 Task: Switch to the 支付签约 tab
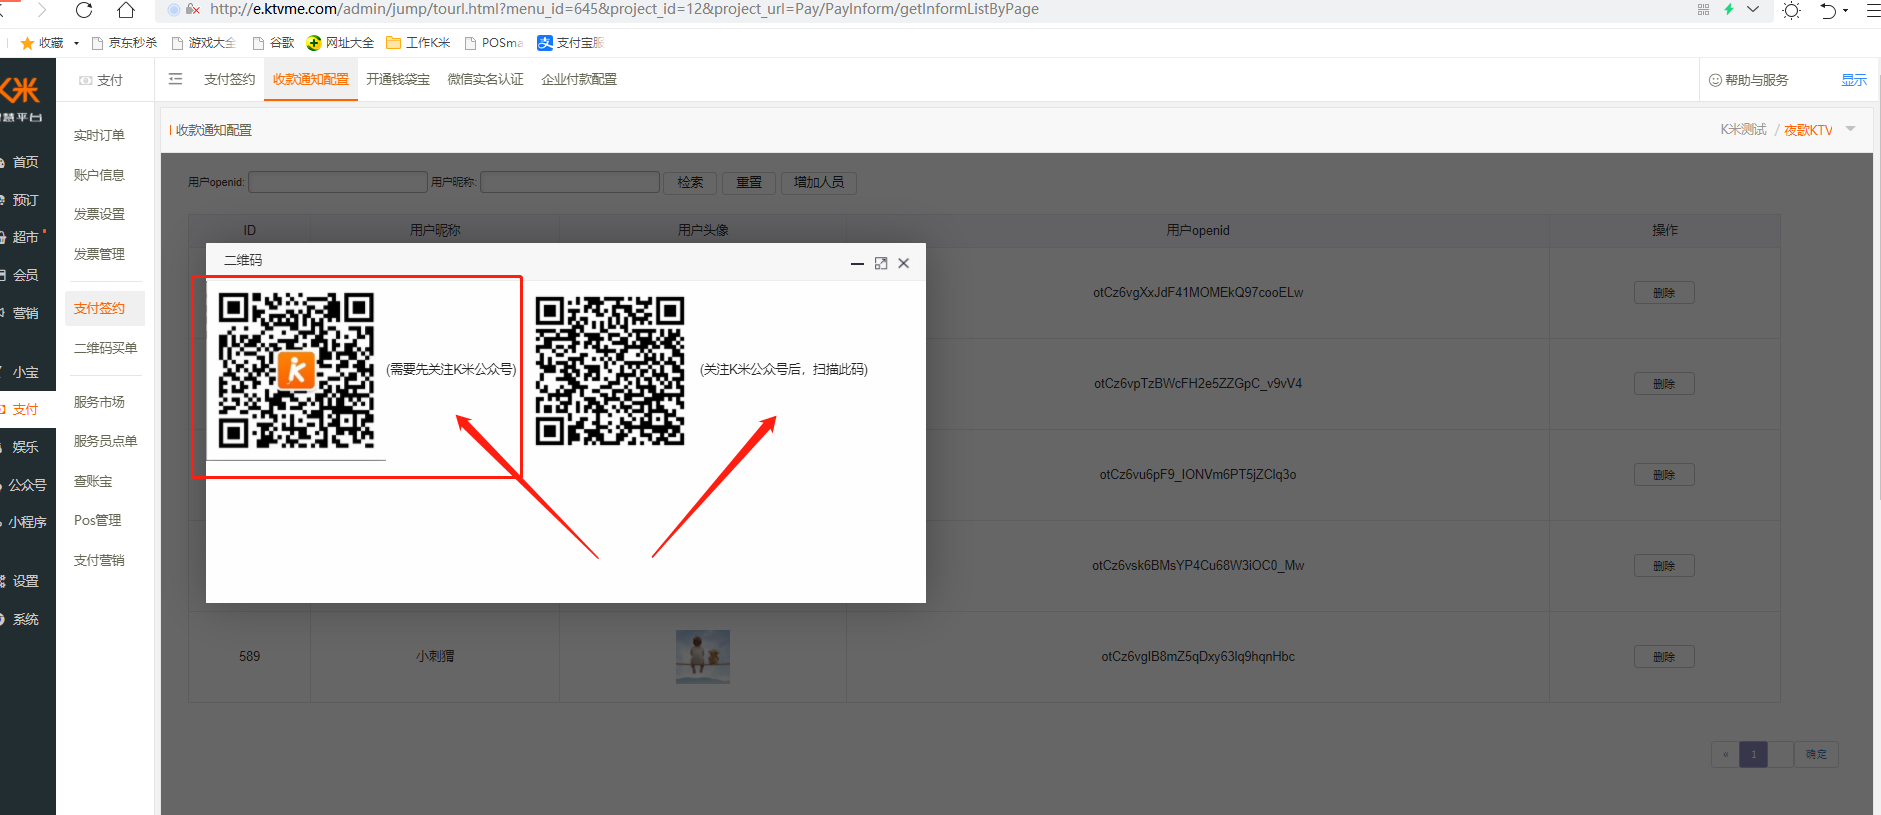click(230, 79)
